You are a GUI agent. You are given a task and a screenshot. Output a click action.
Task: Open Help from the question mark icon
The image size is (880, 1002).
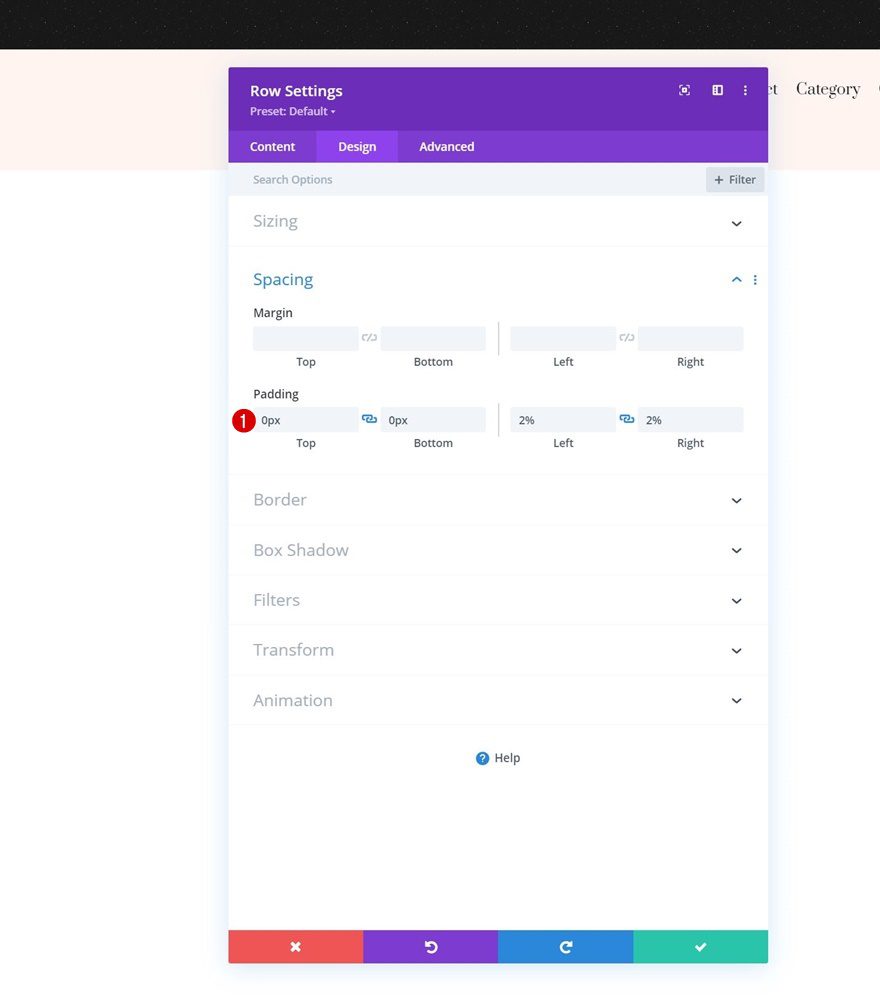click(x=483, y=757)
